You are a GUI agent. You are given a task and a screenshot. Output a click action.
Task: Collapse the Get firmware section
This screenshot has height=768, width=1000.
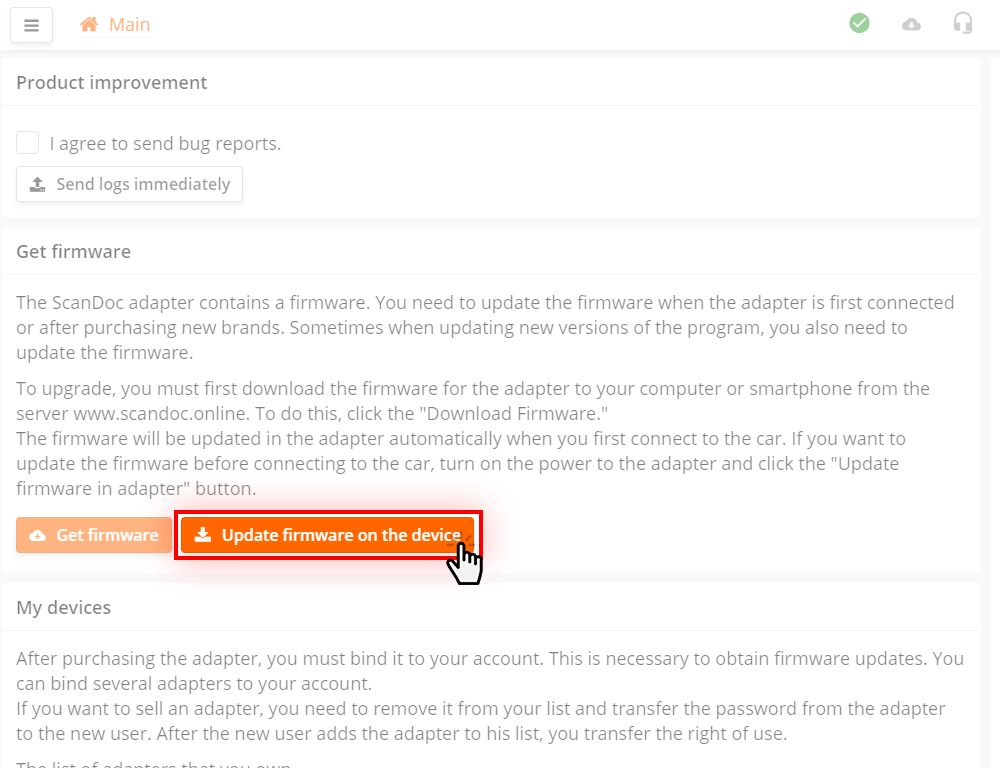pyautogui.click(x=73, y=251)
